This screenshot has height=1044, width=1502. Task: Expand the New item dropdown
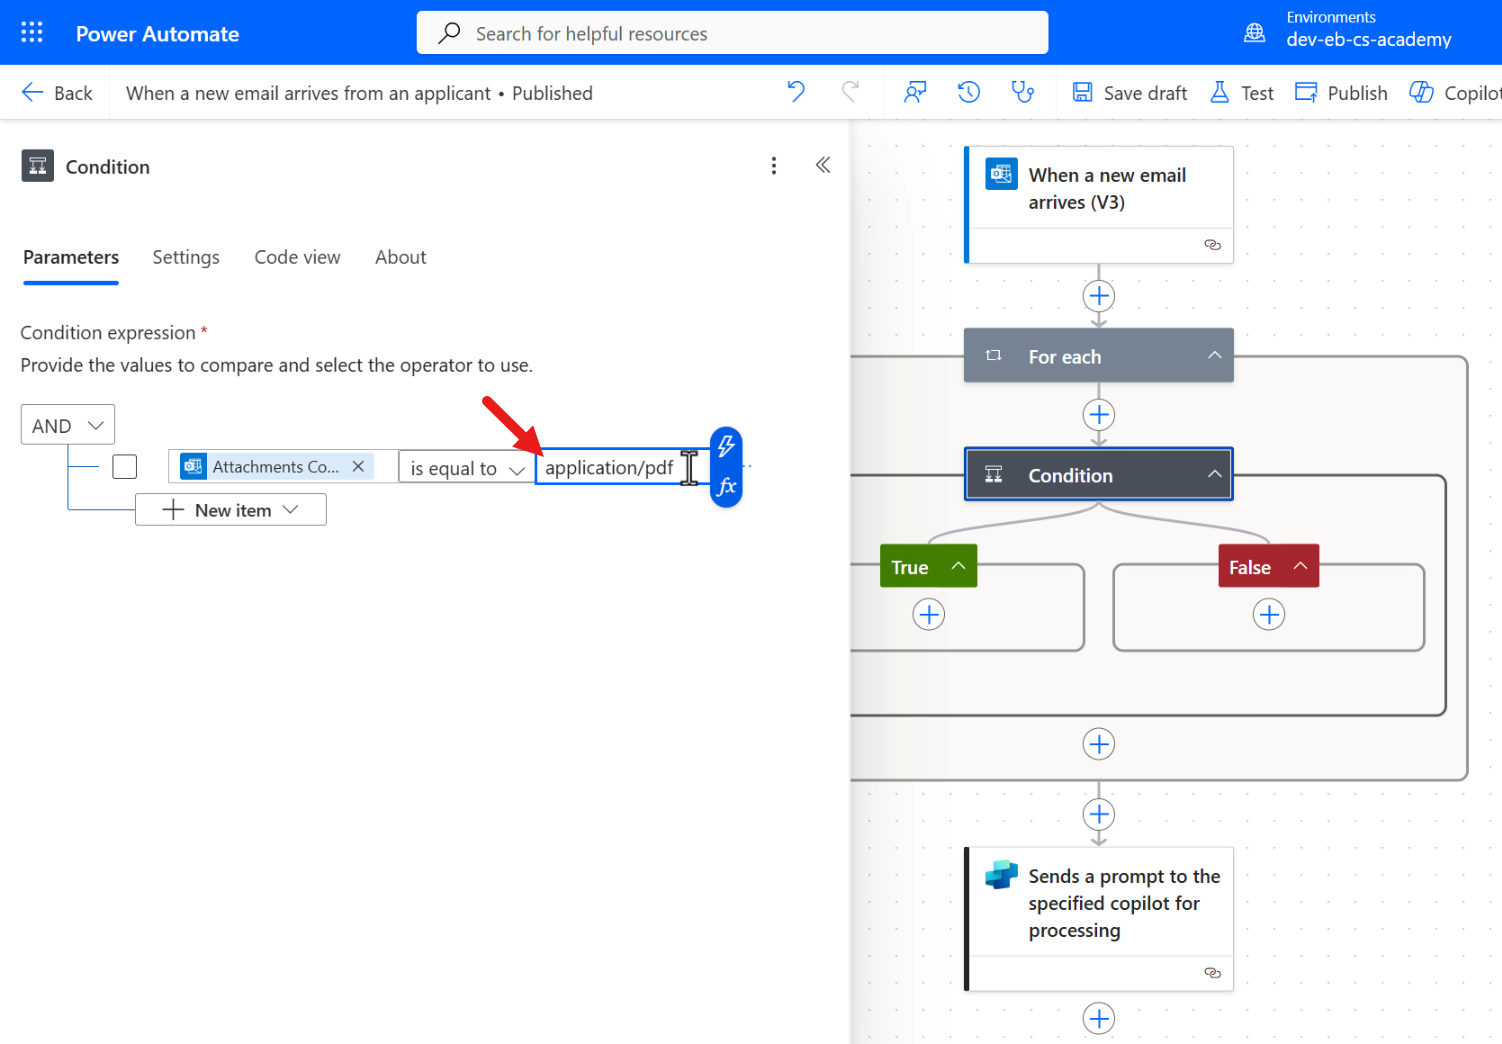pyautogui.click(x=231, y=510)
